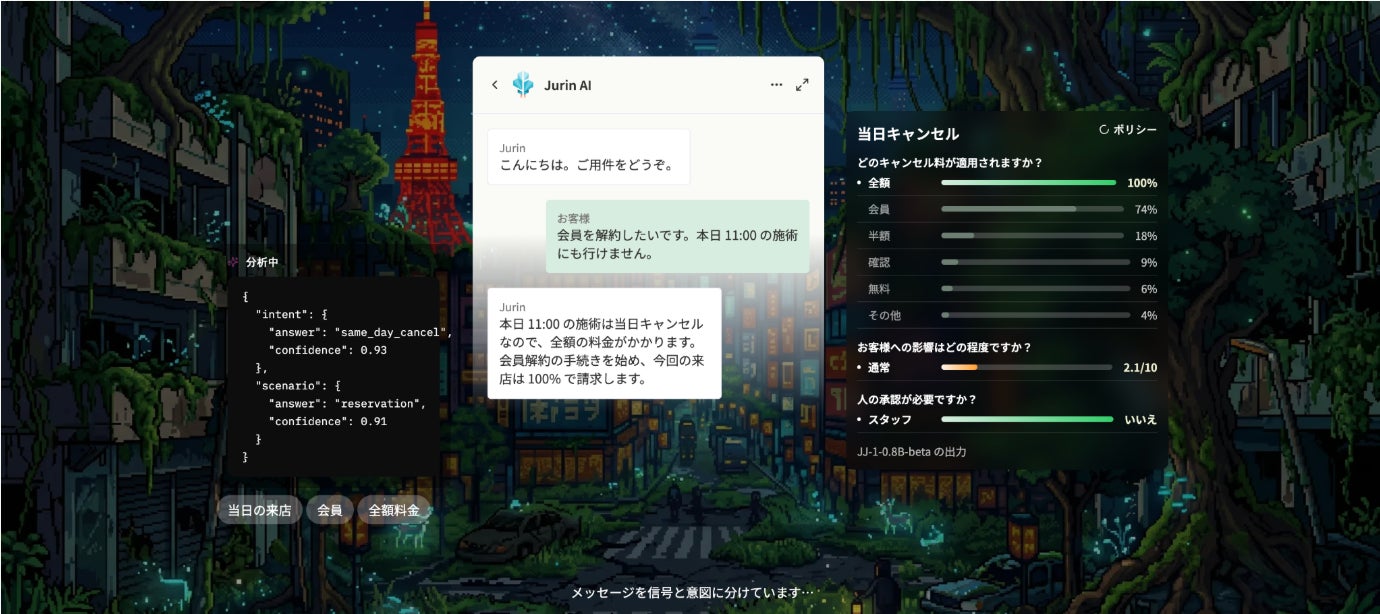Click the スタッフ approval bar
1380x614 pixels.
[x=1027, y=419]
